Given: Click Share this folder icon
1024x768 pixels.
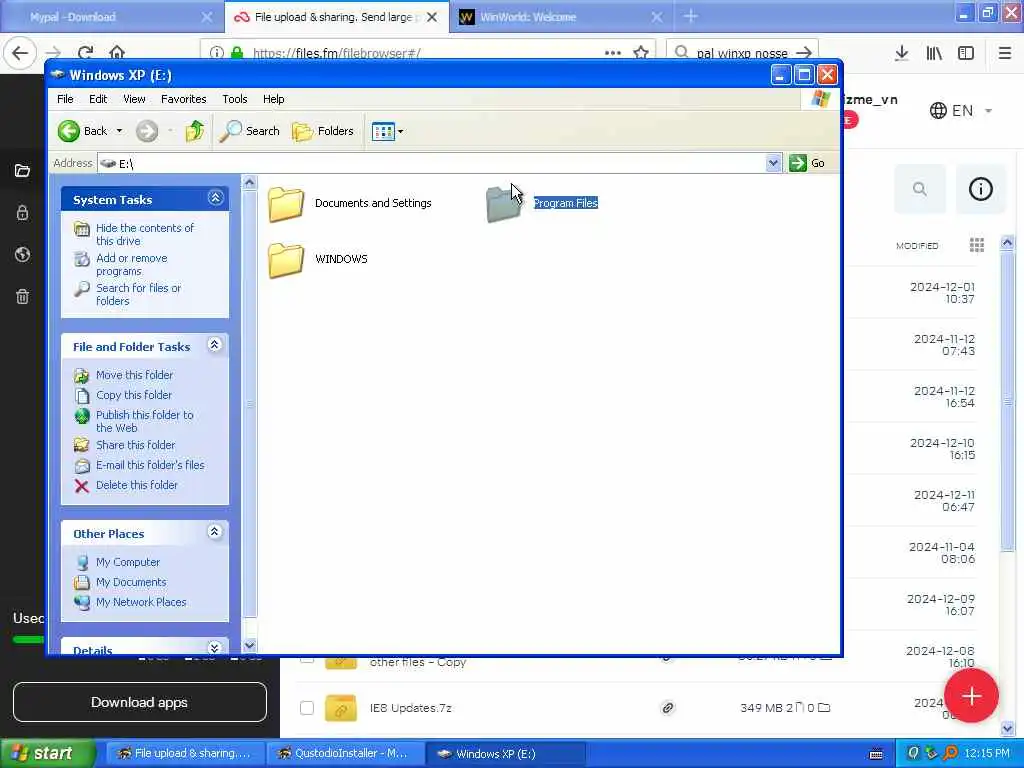Looking at the screenshot, I should [82, 445].
